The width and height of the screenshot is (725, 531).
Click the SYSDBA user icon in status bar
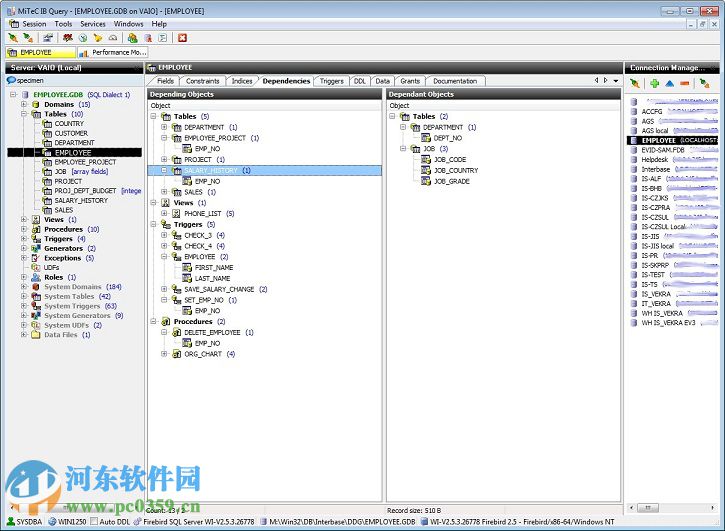tap(11, 521)
